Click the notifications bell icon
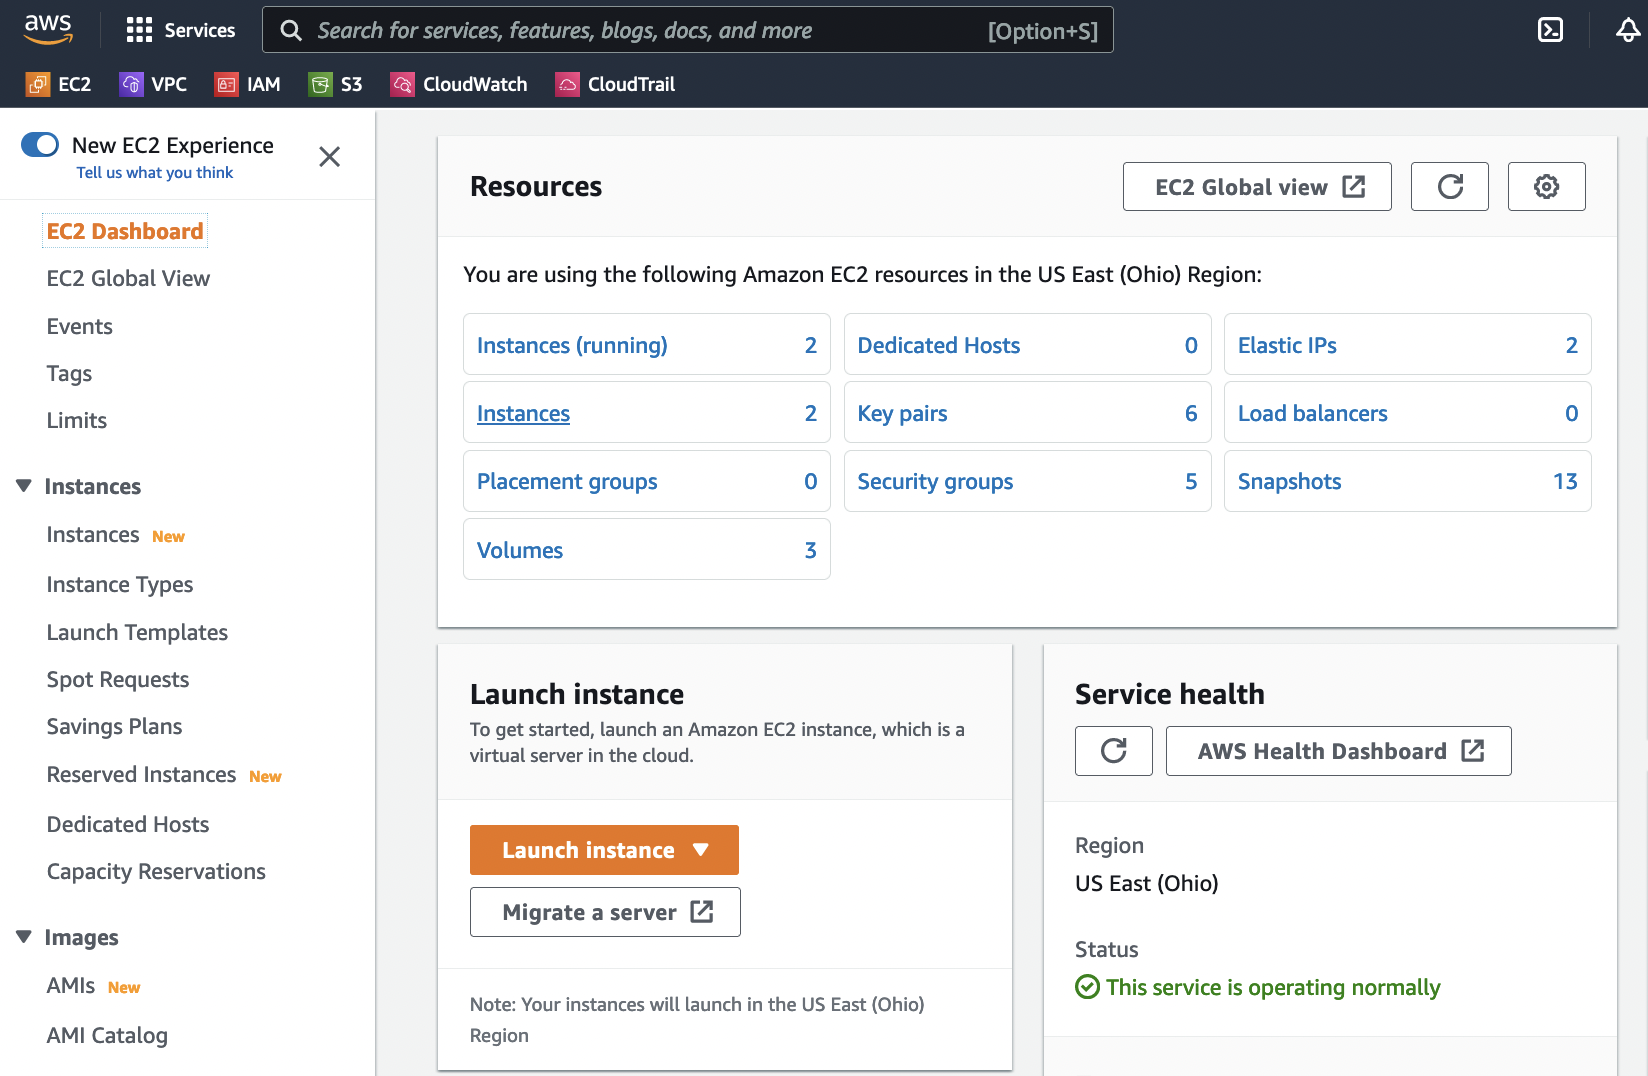Viewport: 1648px width, 1076px height. [x=1627, y=30]
